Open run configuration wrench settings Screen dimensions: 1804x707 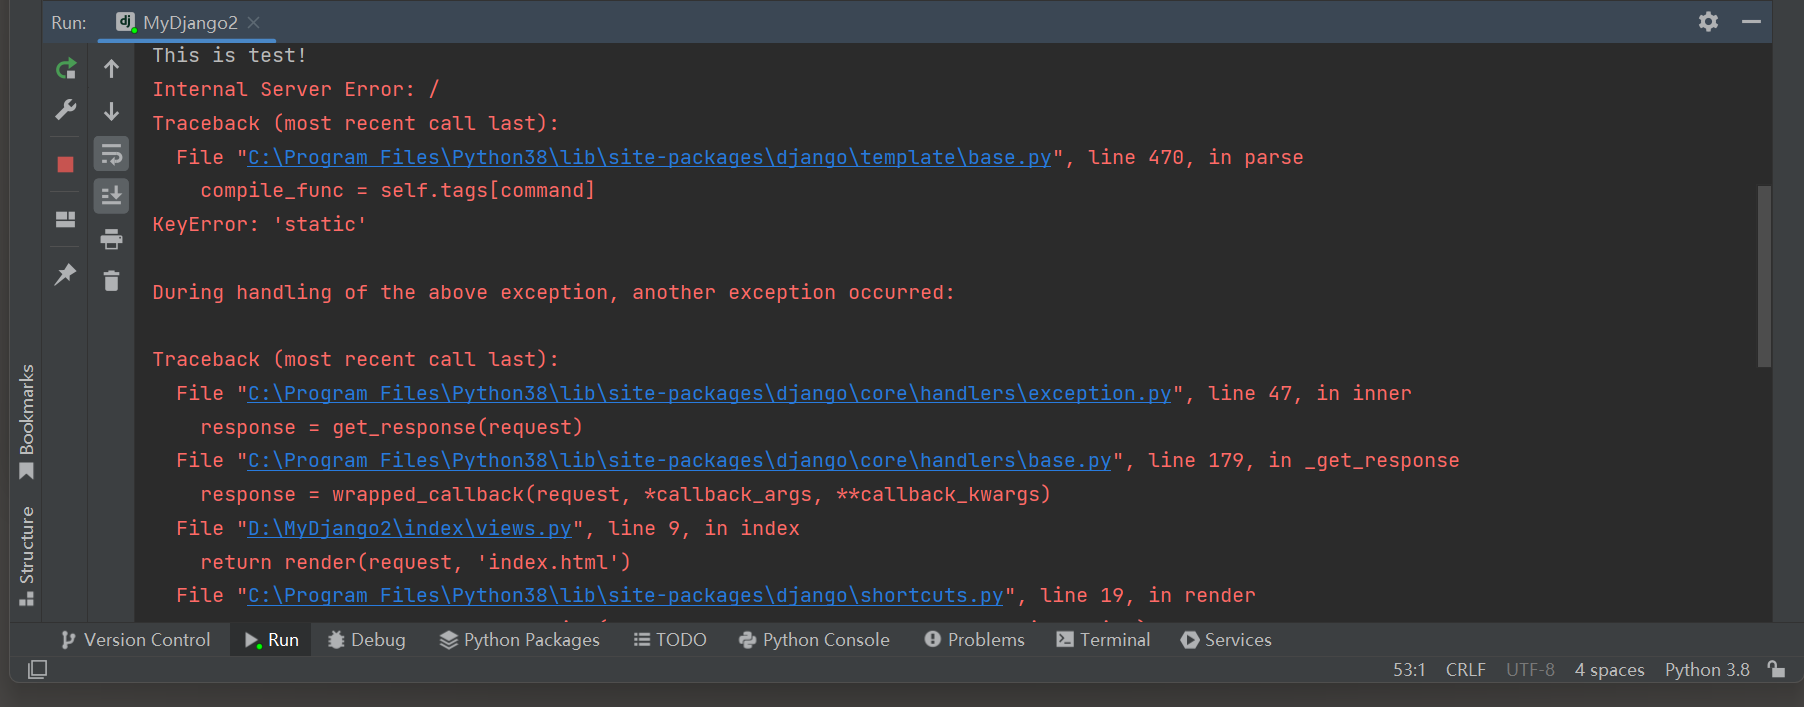pyautogui.click(x=66, y=110)
